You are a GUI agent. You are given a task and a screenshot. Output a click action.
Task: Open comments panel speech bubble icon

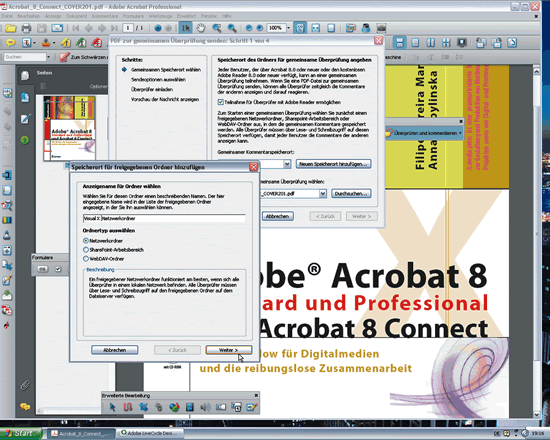[25, 406]
